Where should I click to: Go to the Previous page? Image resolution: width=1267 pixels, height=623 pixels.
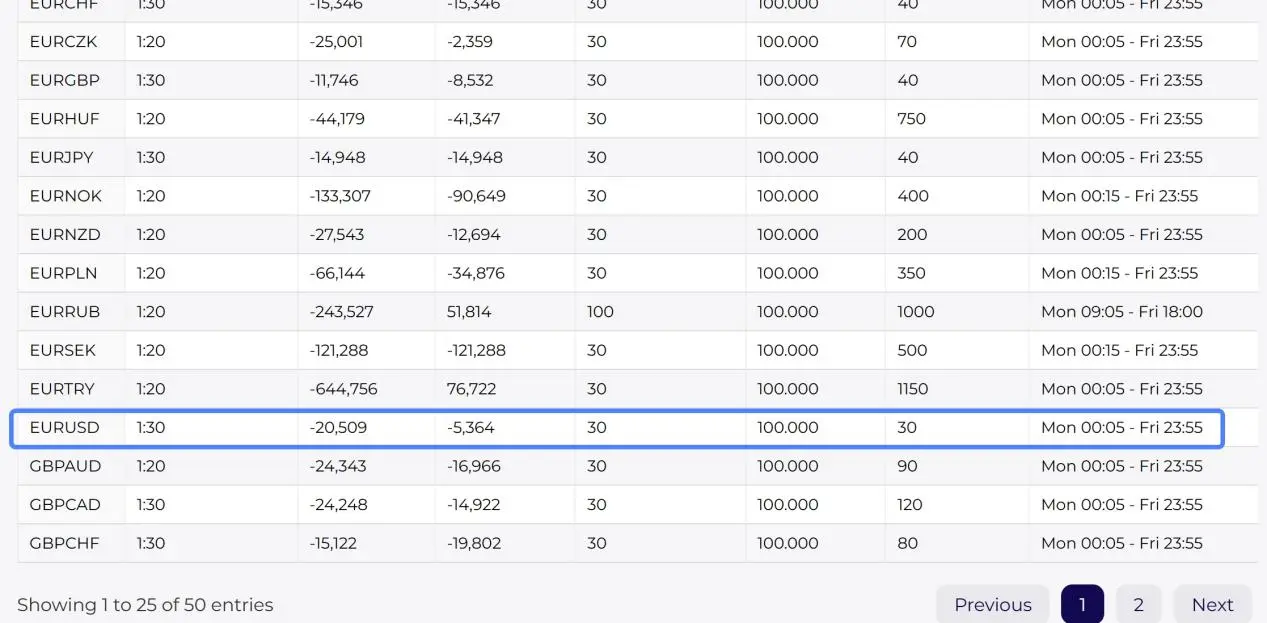(x=992, y=604)
